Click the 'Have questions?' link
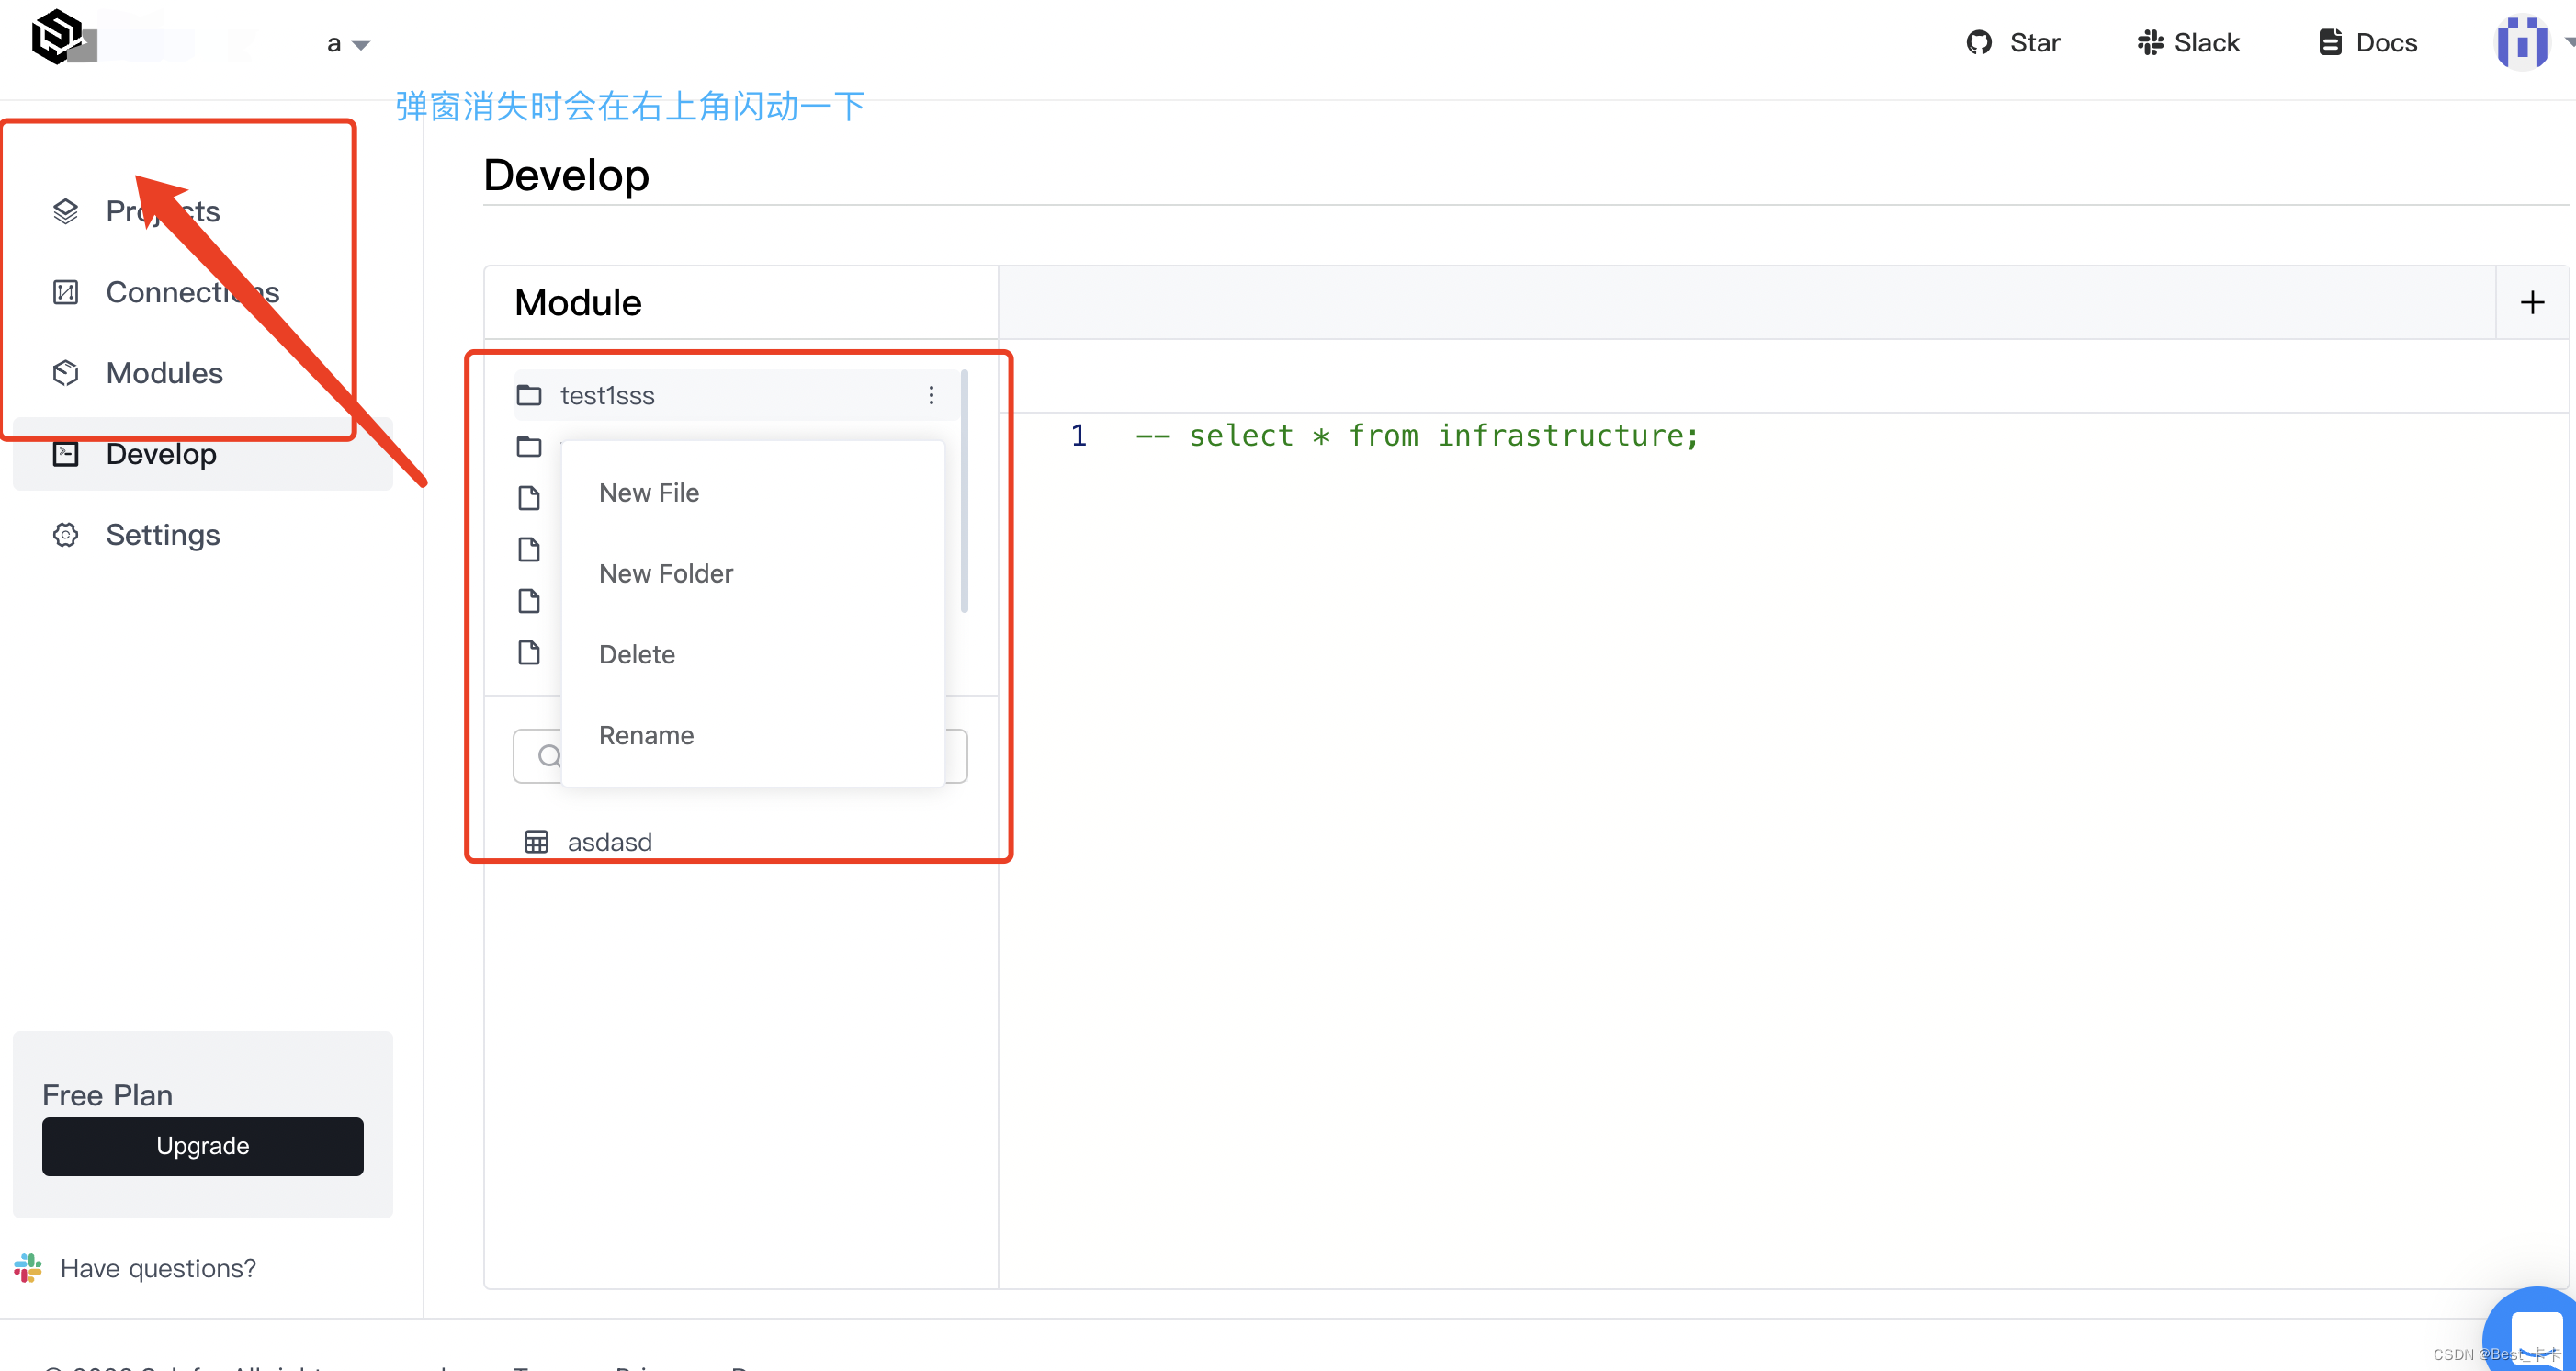2576x1371 pixels. click(x=158, y=1268)
